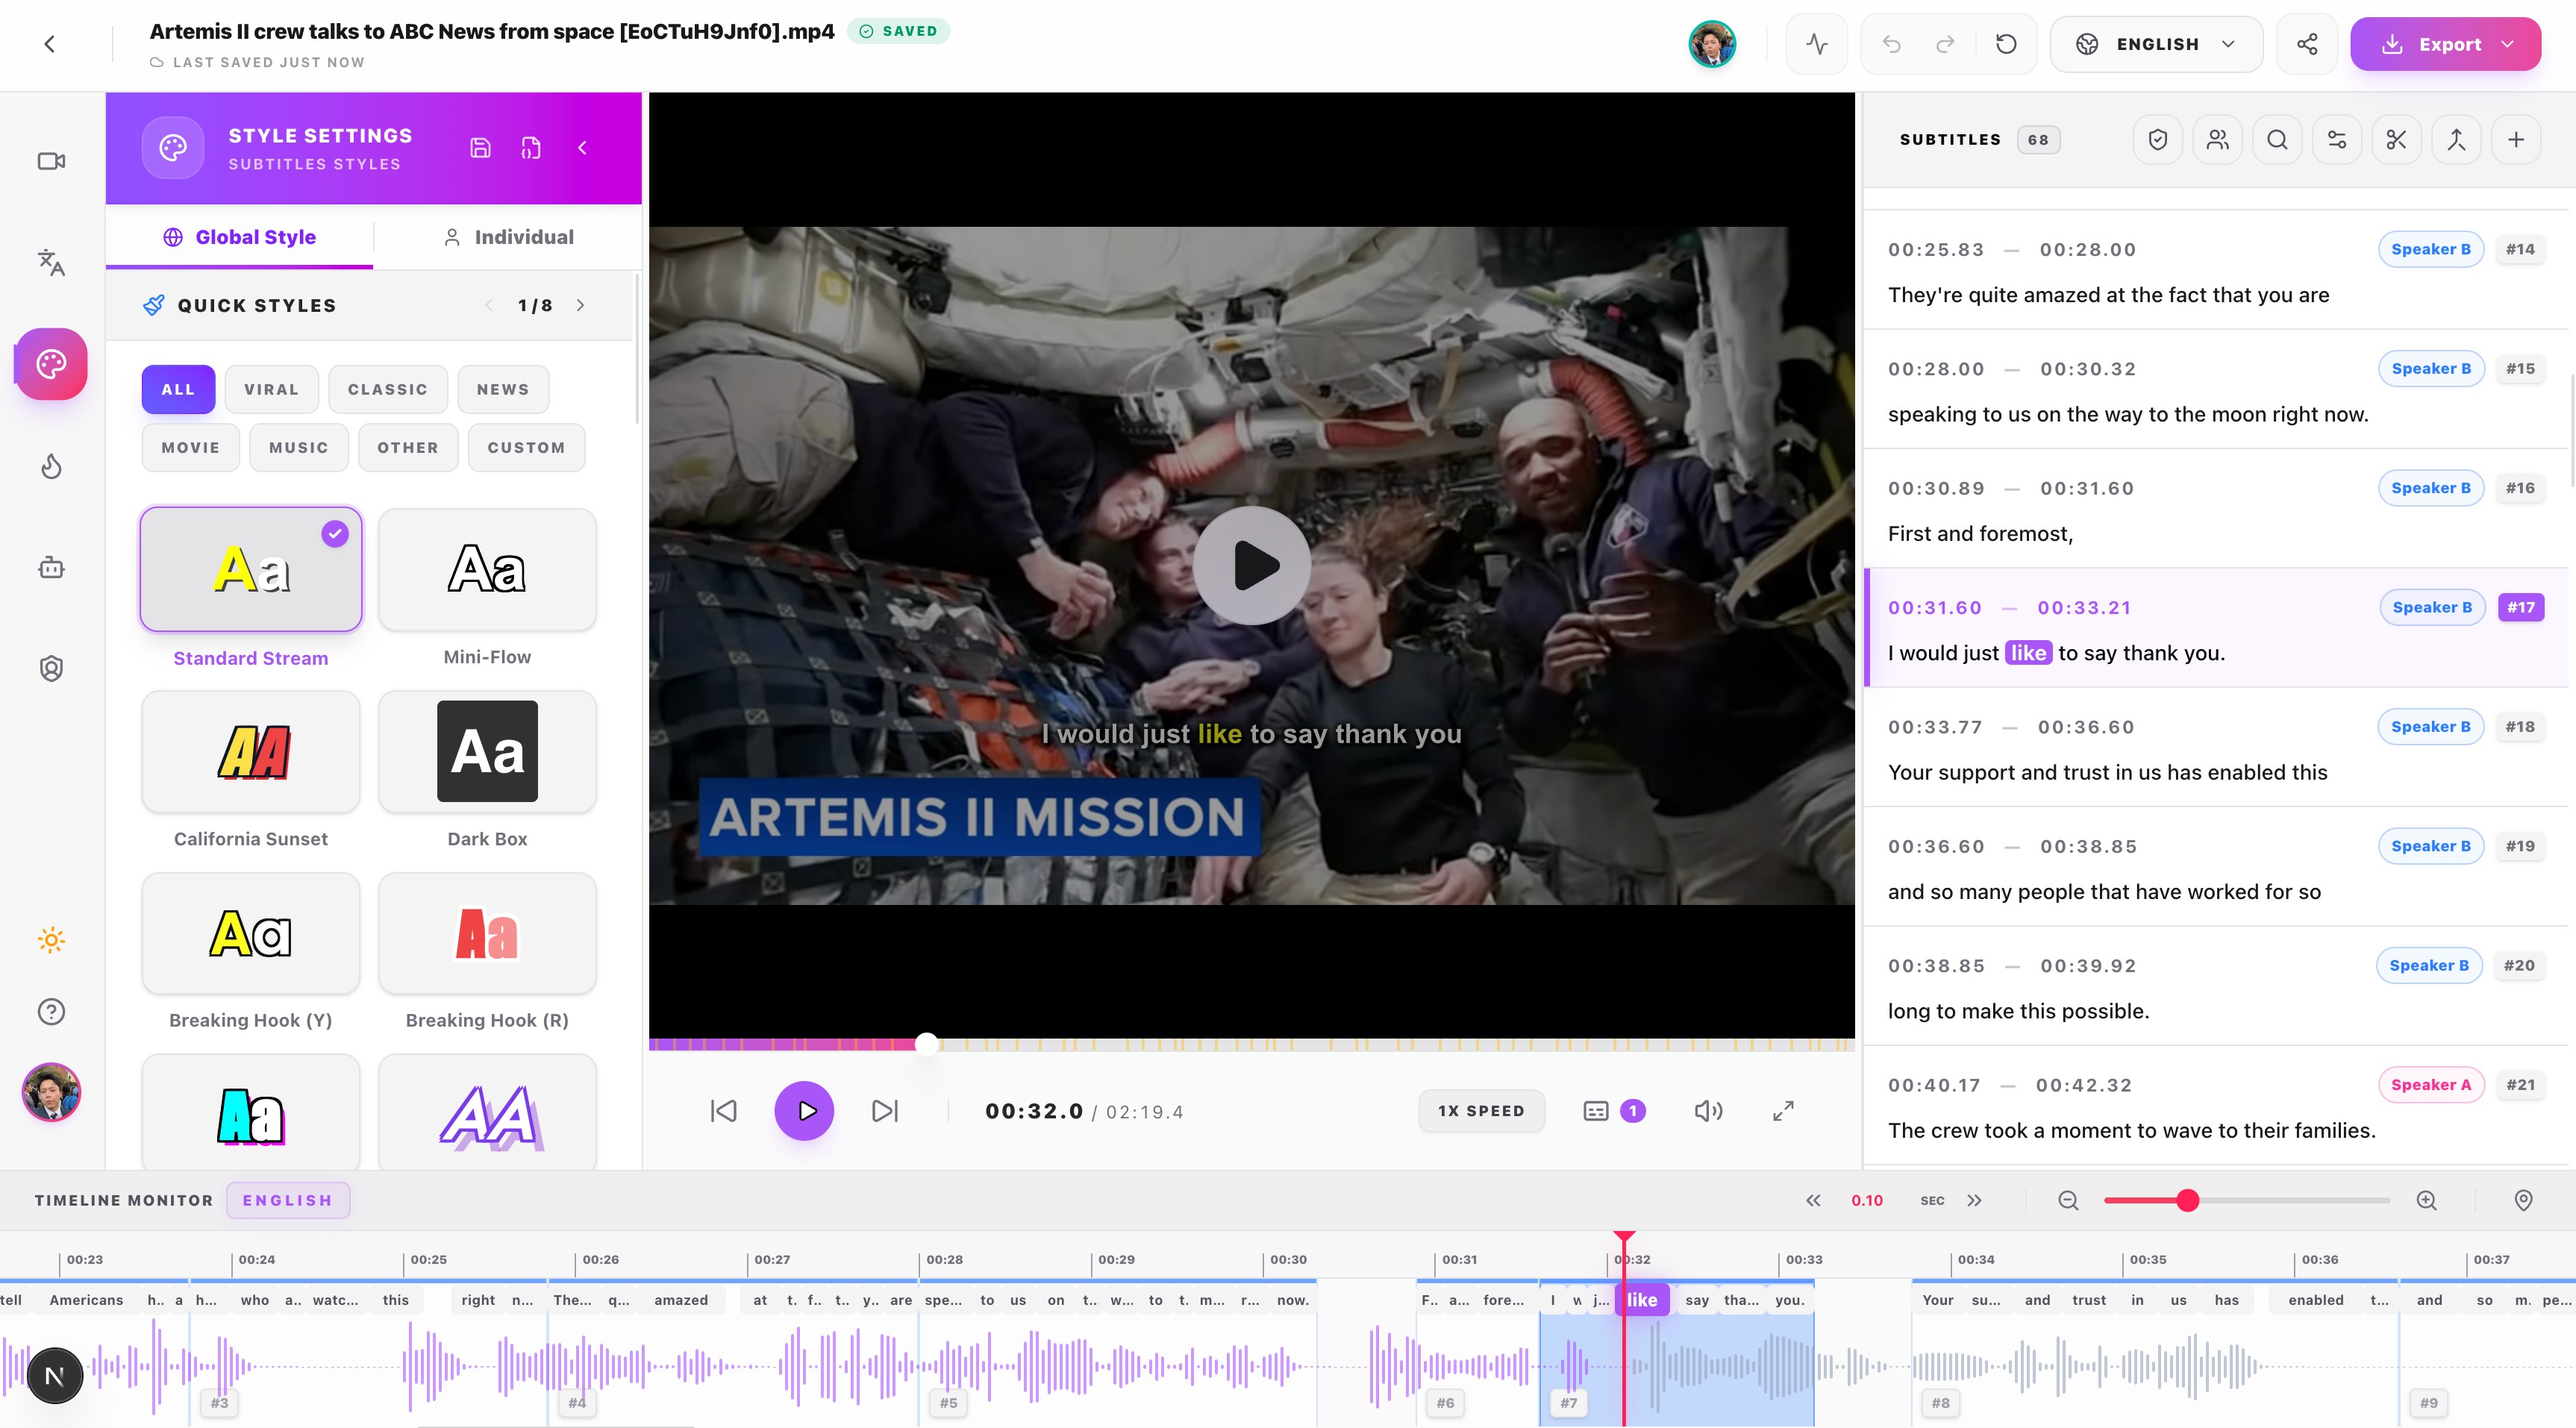The image size is (2576, 1428).
Task: Click the video progress bar handle
Action: [927, 1044]
